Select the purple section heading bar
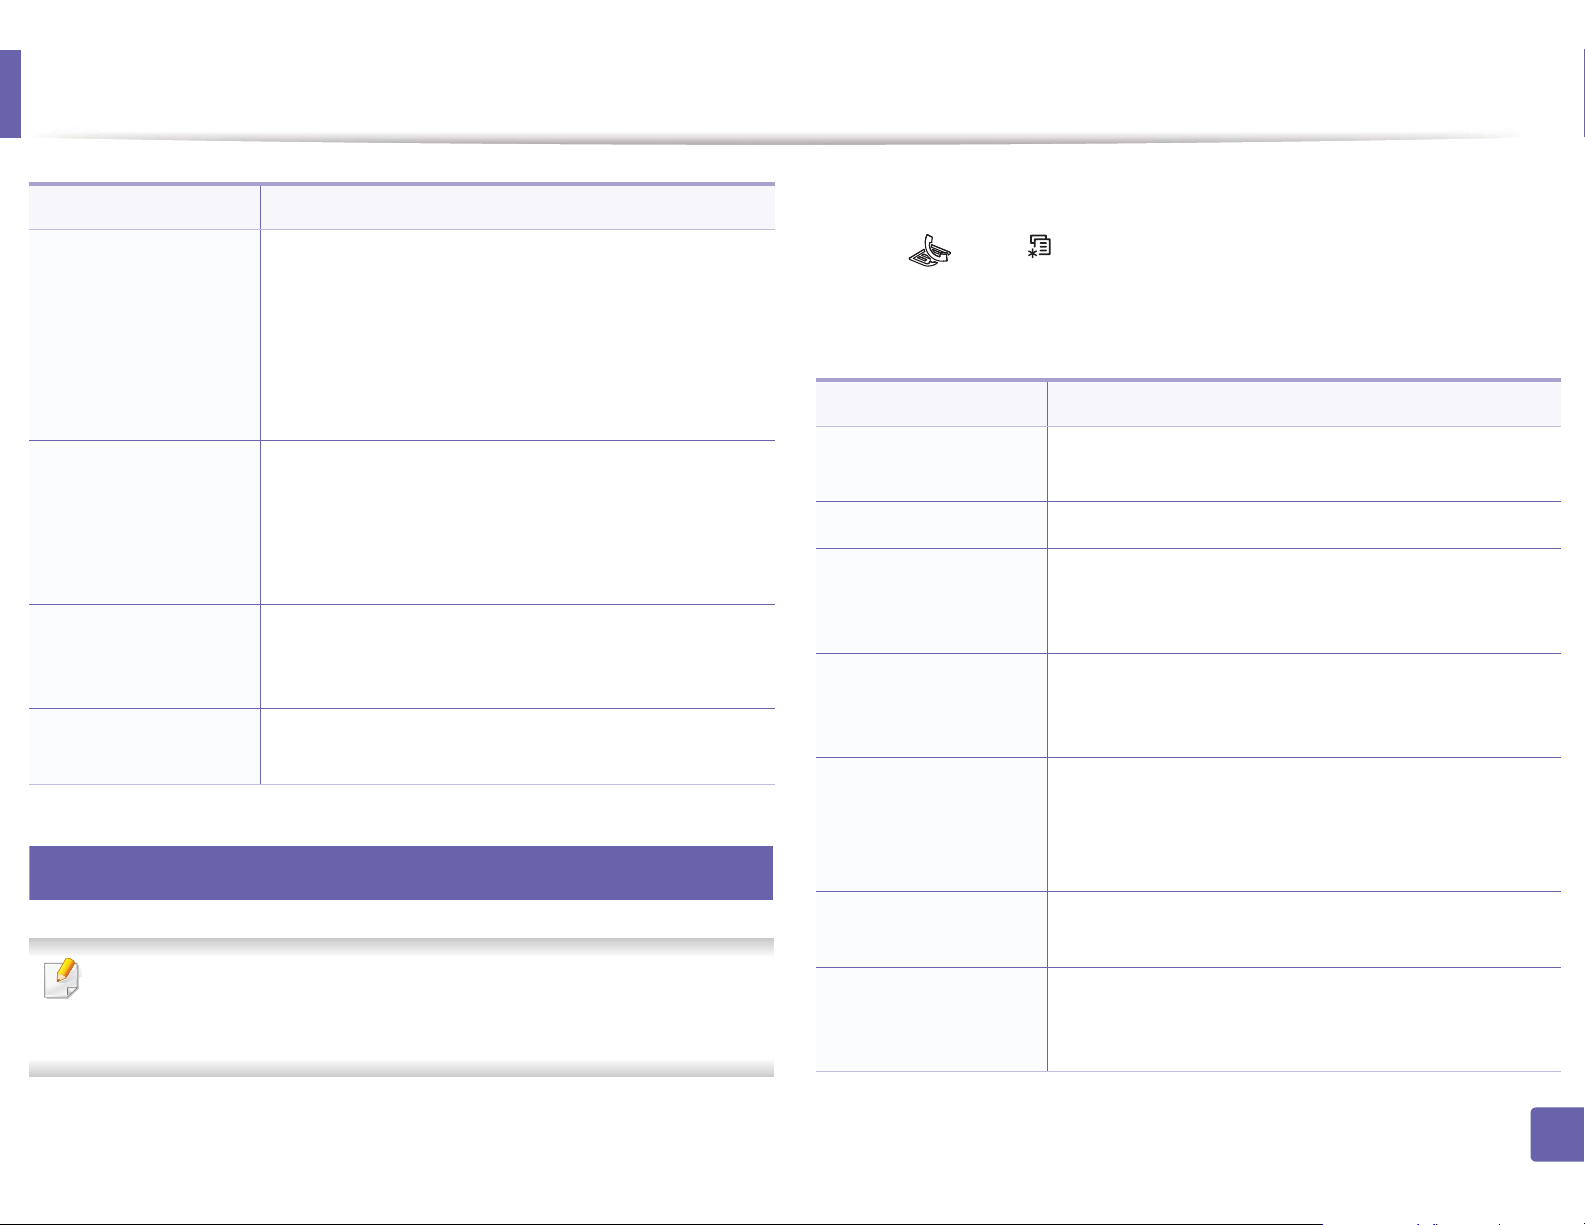The image size is (1585, 1225). [x=401, y=873]
